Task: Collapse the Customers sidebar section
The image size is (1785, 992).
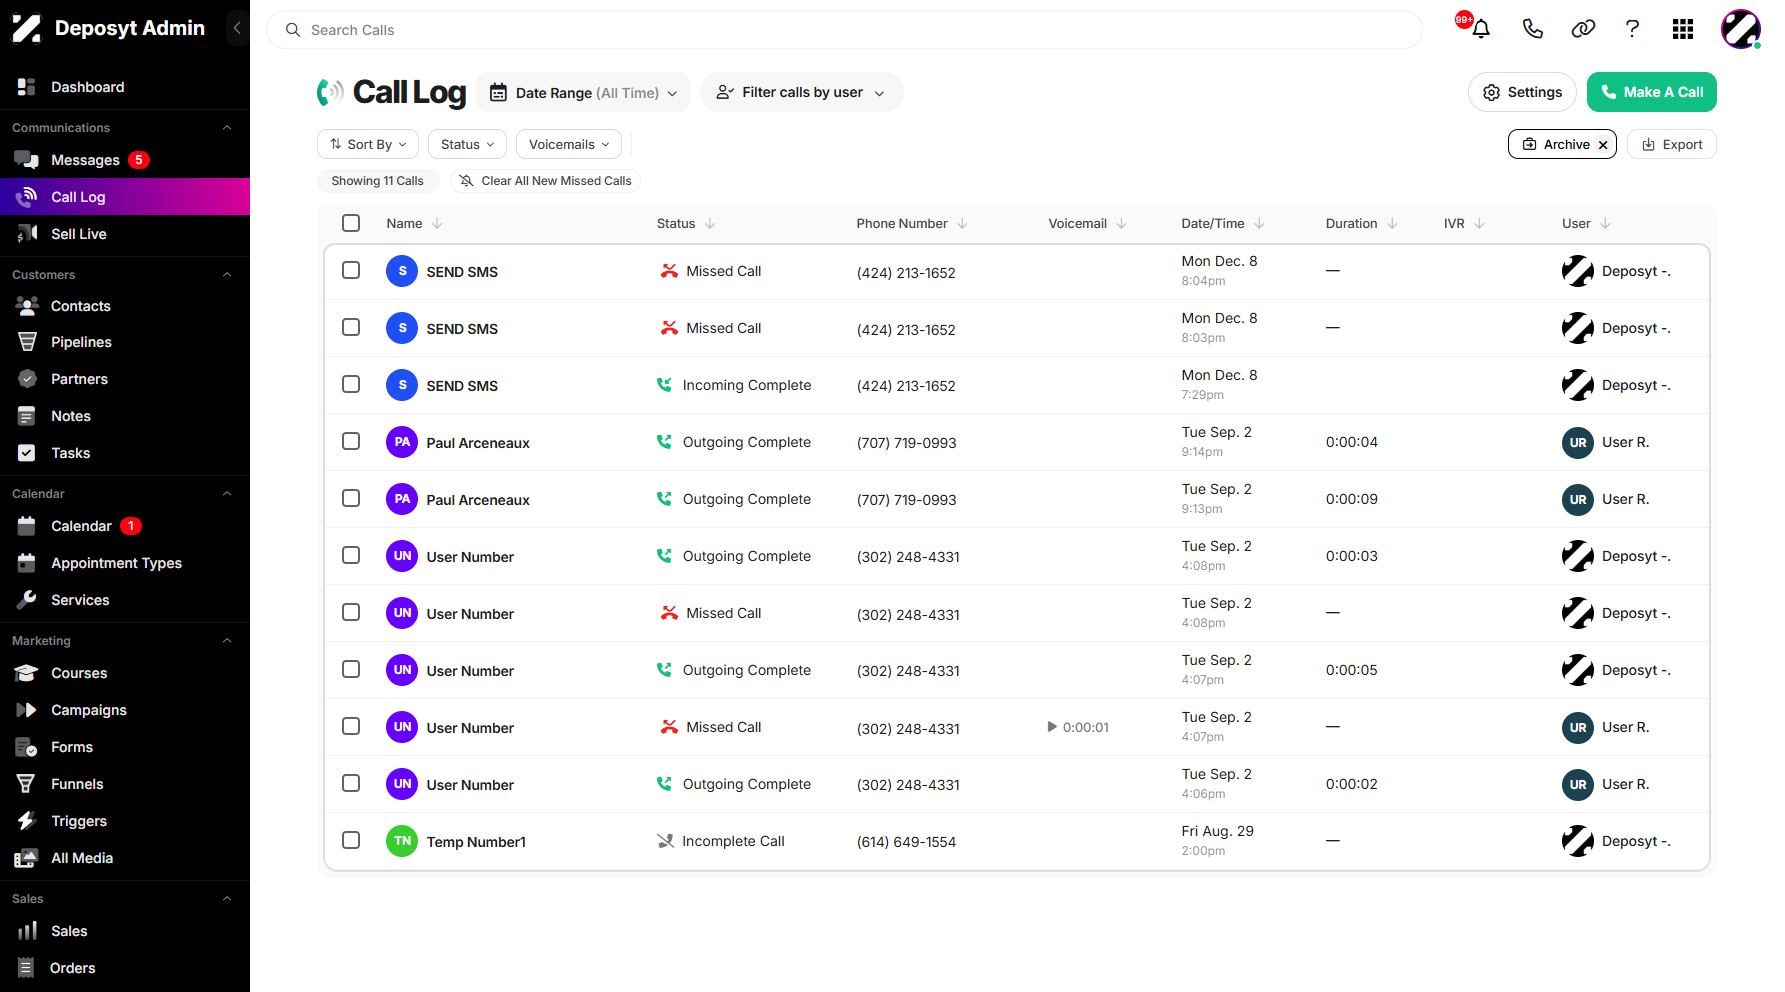Action: (x=227, y=275)
